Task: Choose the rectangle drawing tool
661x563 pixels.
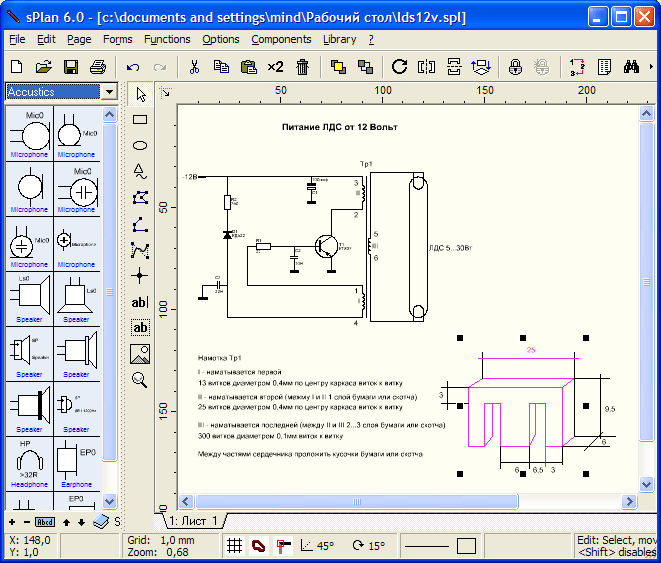Action: (140, 120)
